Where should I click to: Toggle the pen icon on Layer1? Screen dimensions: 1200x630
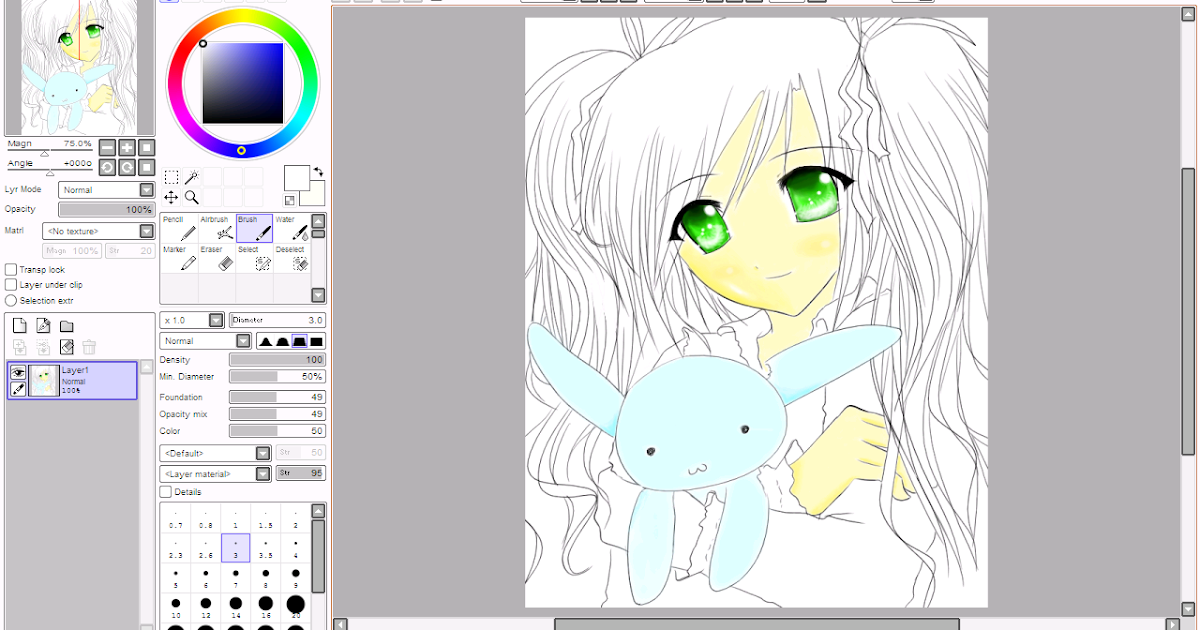tap(18, 389)
